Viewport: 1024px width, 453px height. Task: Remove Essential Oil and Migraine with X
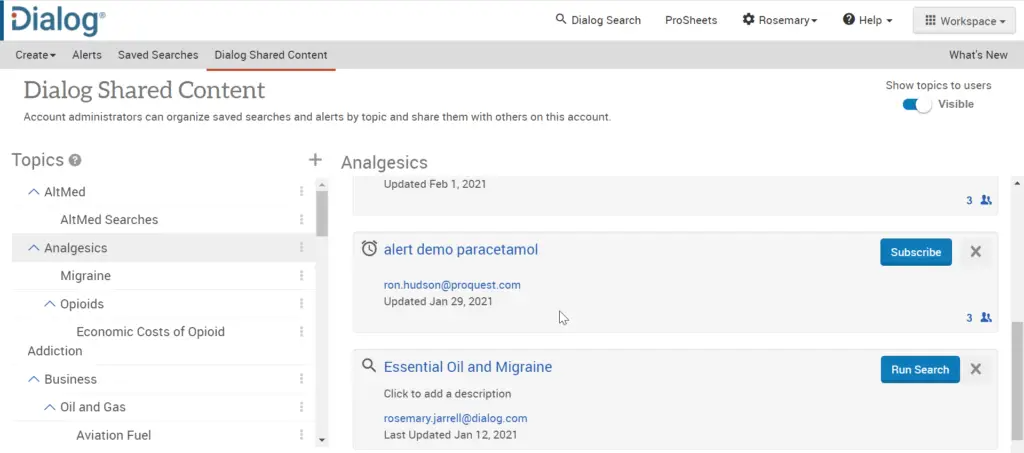tap(976, 369)
